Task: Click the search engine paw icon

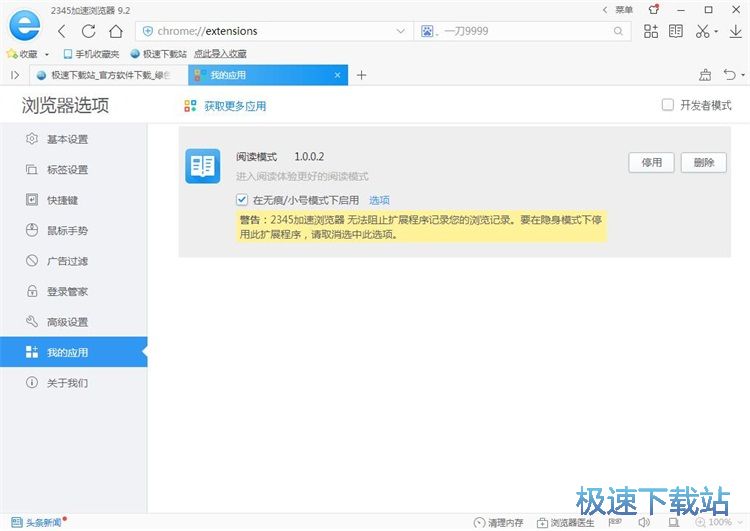Action: (427, 32)
